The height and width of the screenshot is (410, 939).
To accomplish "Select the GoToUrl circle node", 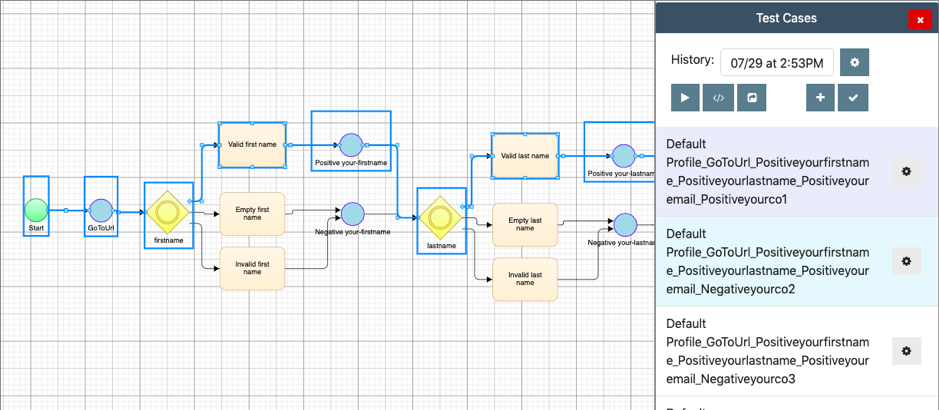I will point(101,211).
